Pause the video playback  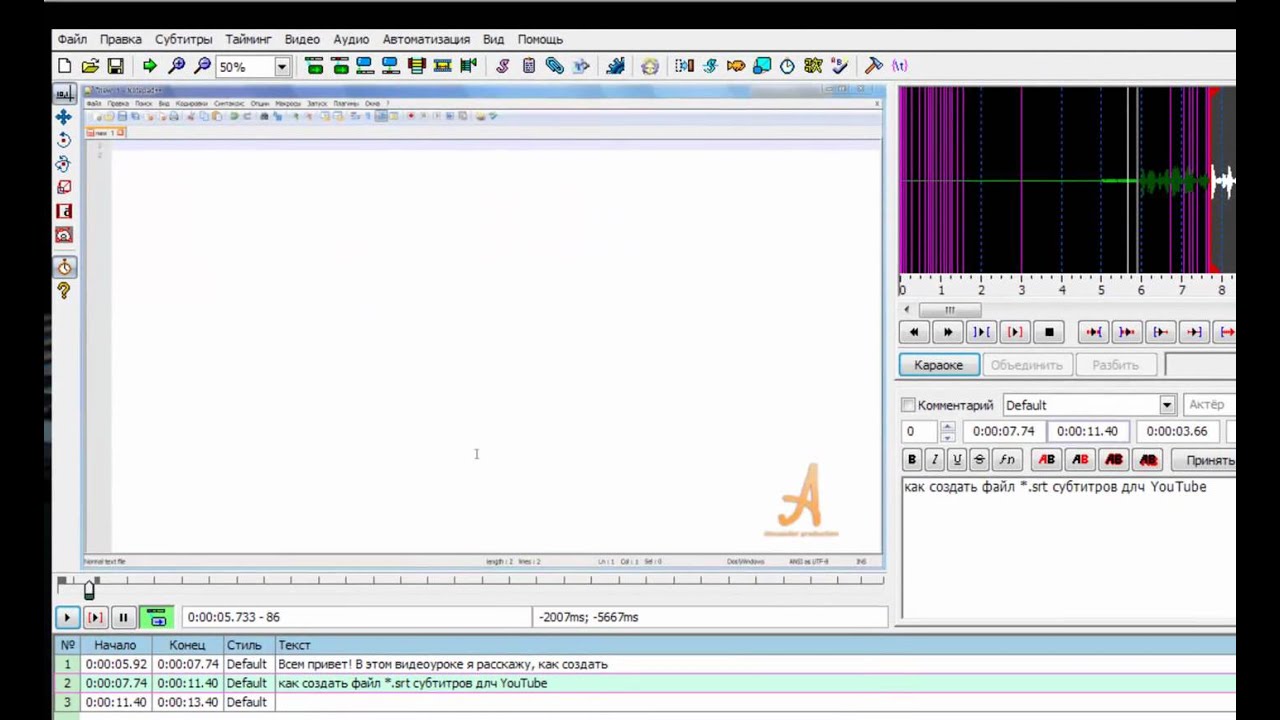(x=123, y=618)
